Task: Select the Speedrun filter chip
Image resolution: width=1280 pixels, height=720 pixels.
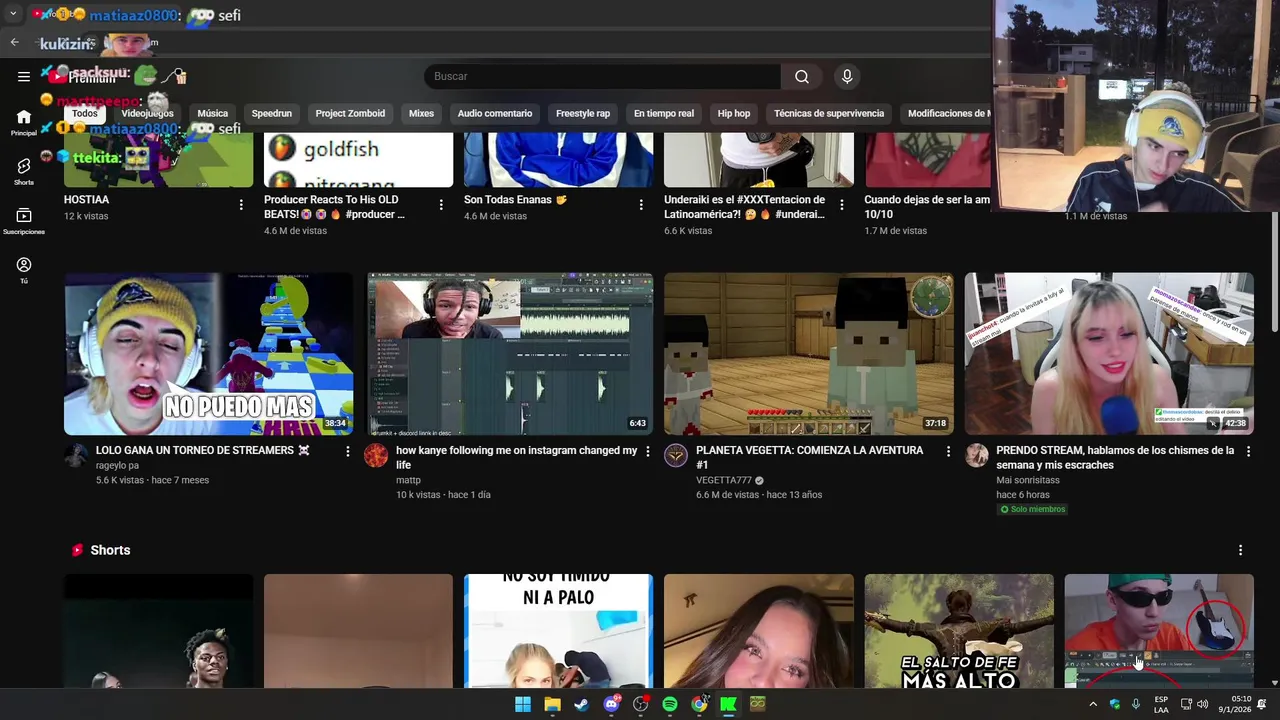Action: tap(271, 114)
